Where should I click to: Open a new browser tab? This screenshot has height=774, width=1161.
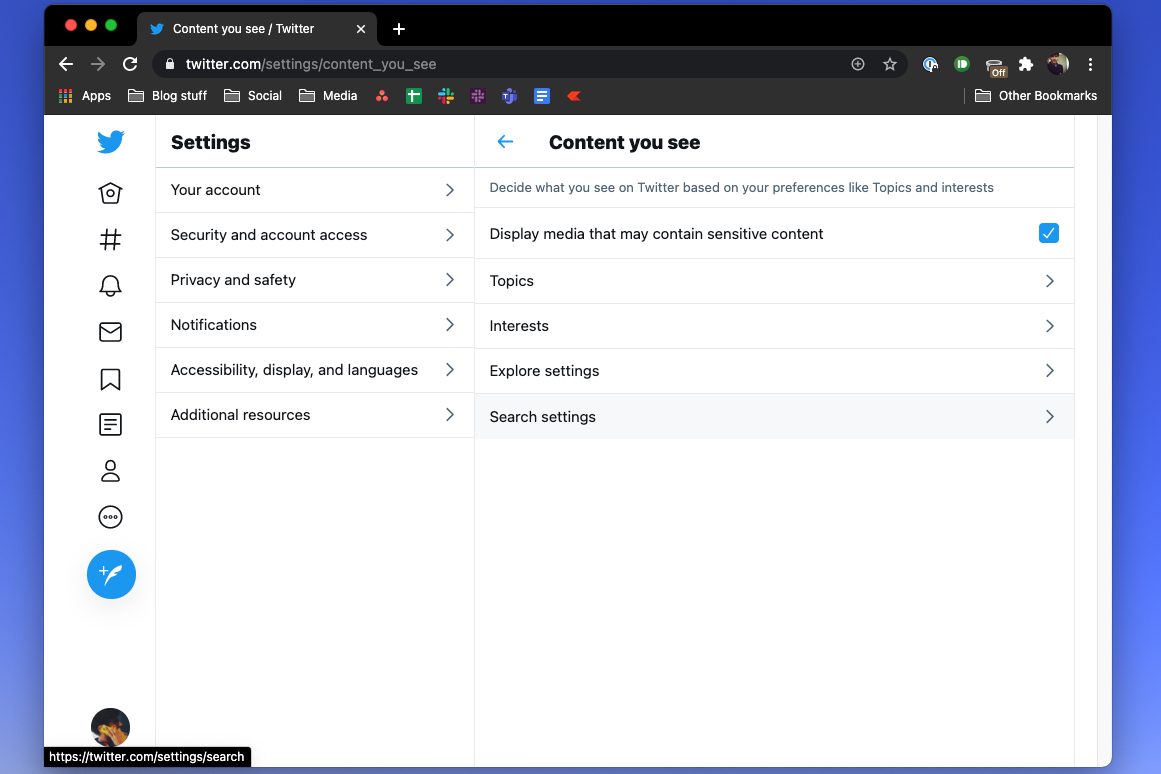click(398, 29)
